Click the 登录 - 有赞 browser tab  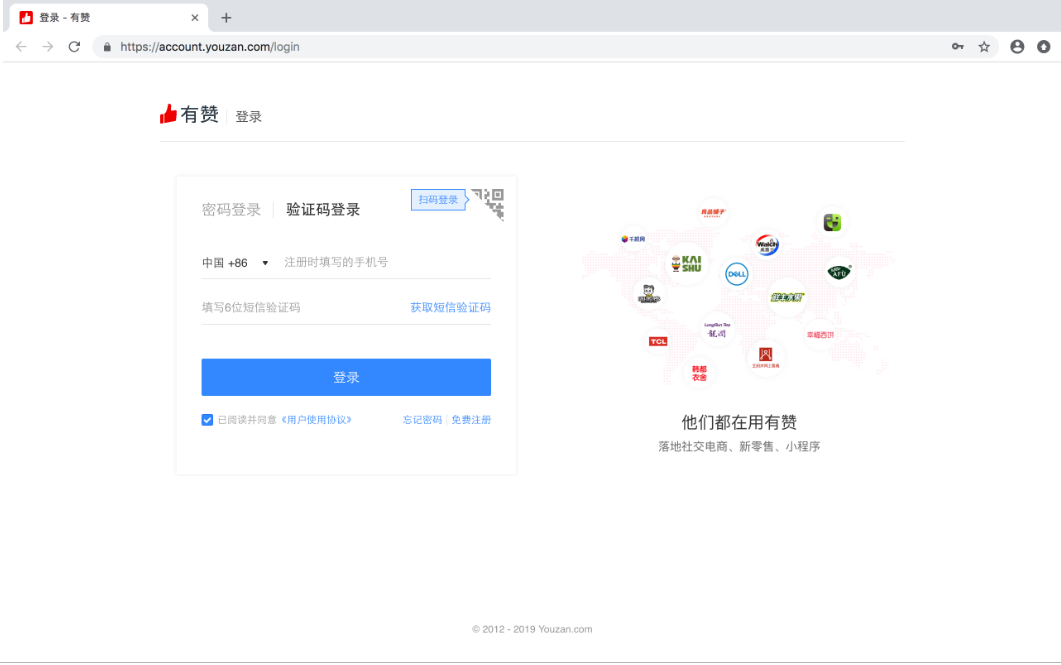[108, 18]
